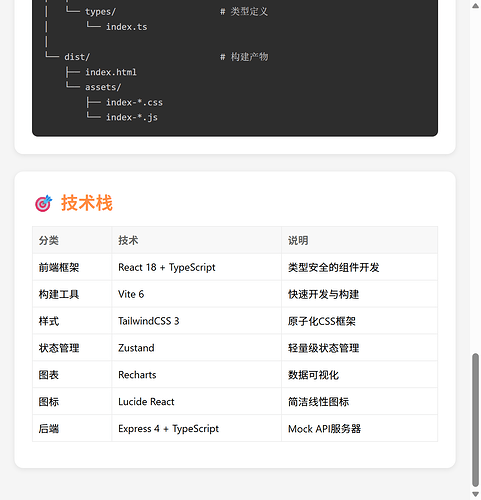Image resolution: width=481 pixels, height=500 pixels.
Task: Click index-*.js in the code tree
Action: [132, 117]
